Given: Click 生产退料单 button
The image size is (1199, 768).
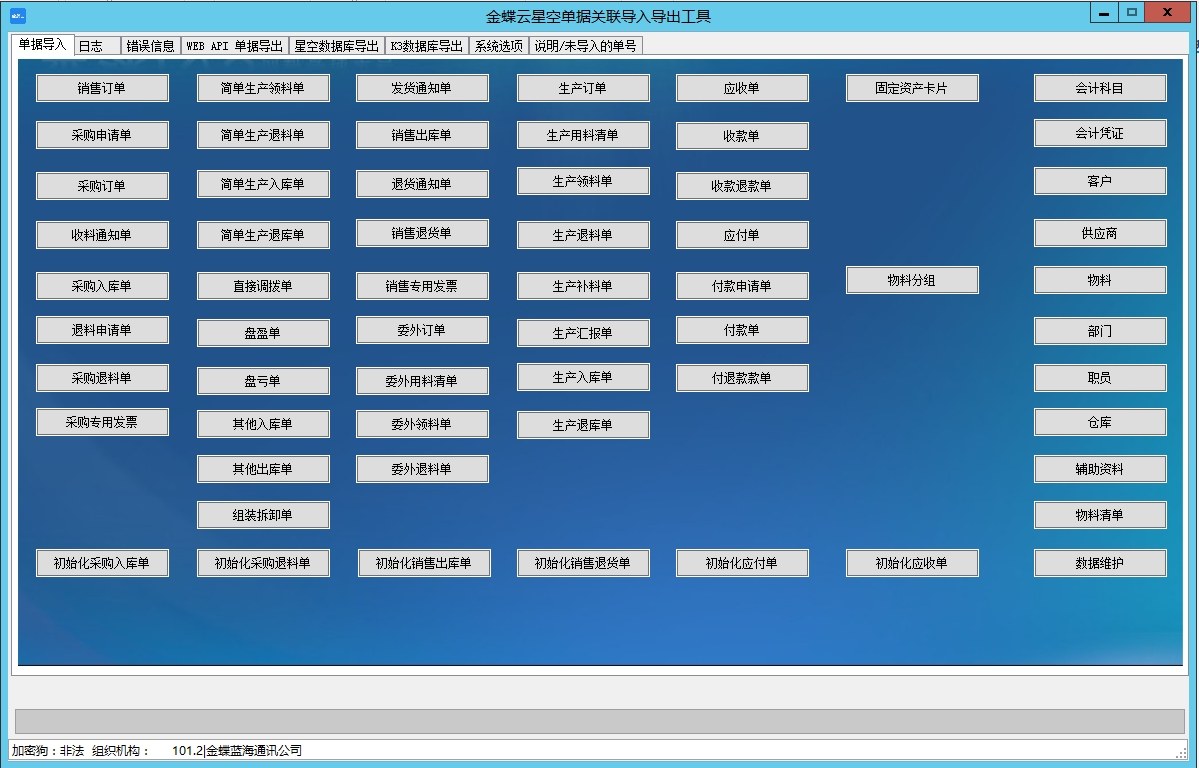Looking at the screenshot, I should 583,235.
